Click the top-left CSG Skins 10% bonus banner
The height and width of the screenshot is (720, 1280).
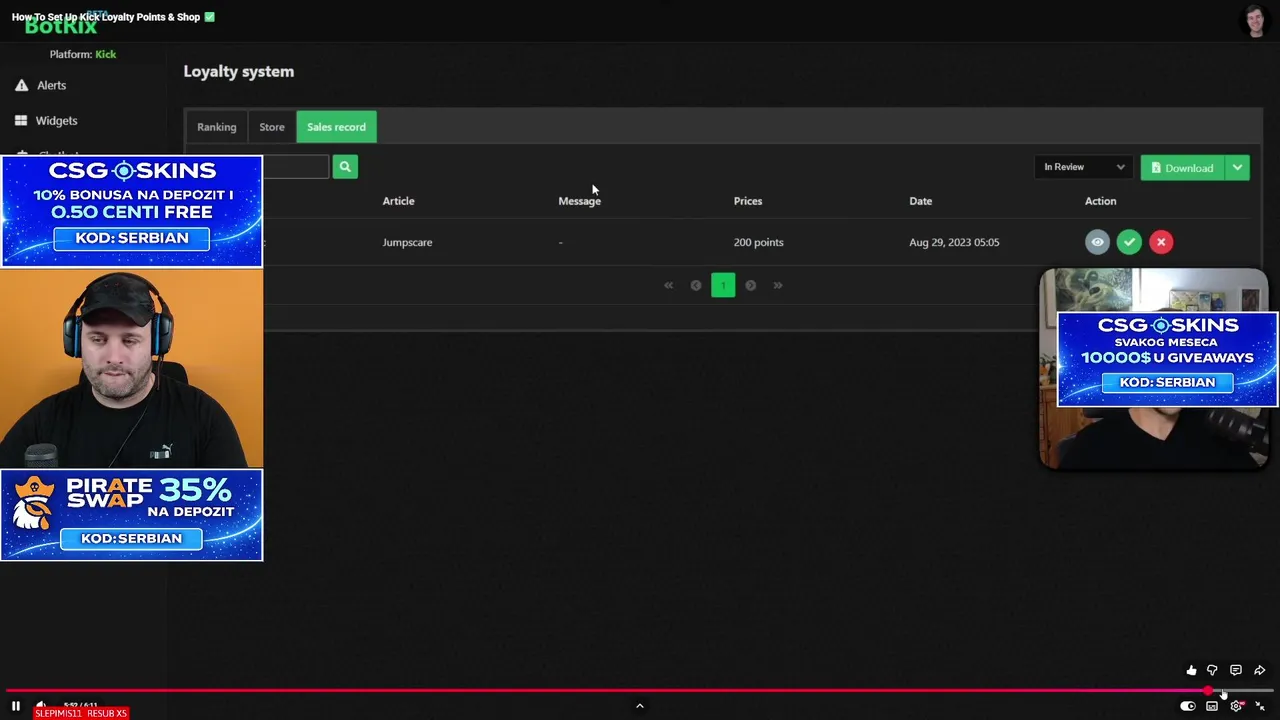(132, 211)
